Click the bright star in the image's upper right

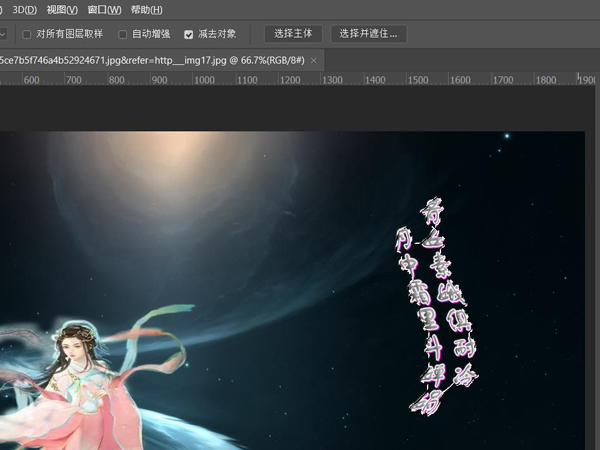pos(507,137)
